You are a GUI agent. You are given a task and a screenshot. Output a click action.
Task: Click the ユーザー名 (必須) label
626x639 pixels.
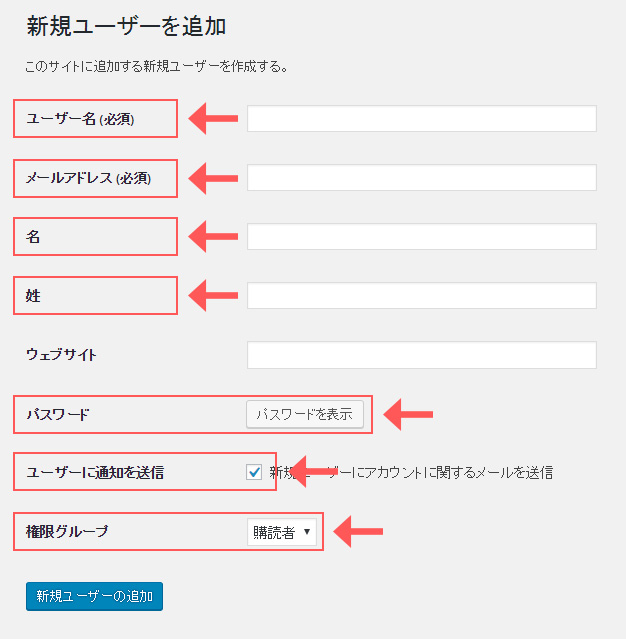tap(80, 119)
